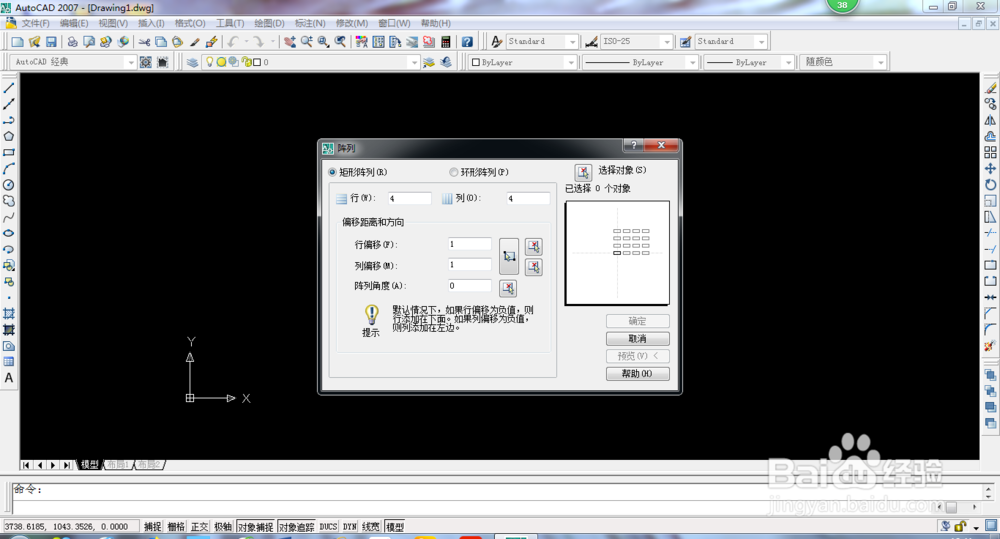This screenshot has height=539, width=1000.
Task: Open the 文件(F) menu
Action: coord(35,23)
